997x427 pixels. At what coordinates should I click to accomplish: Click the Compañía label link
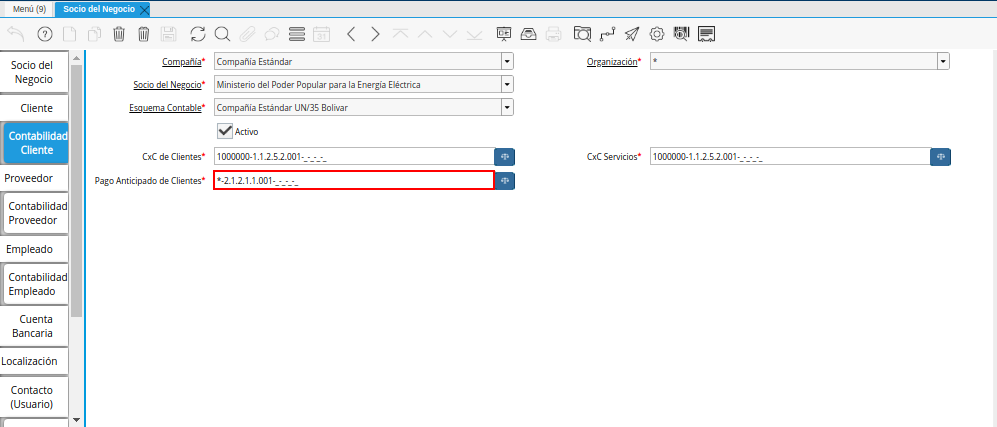182,62
